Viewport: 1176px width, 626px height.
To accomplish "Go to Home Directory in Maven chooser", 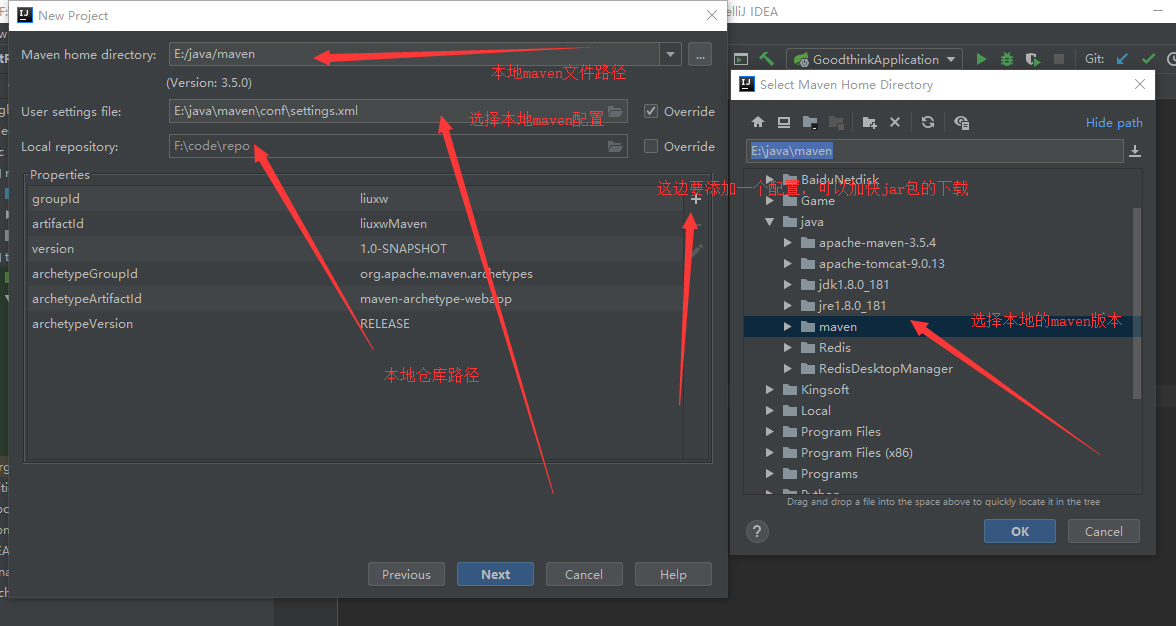I will [758, 122].
